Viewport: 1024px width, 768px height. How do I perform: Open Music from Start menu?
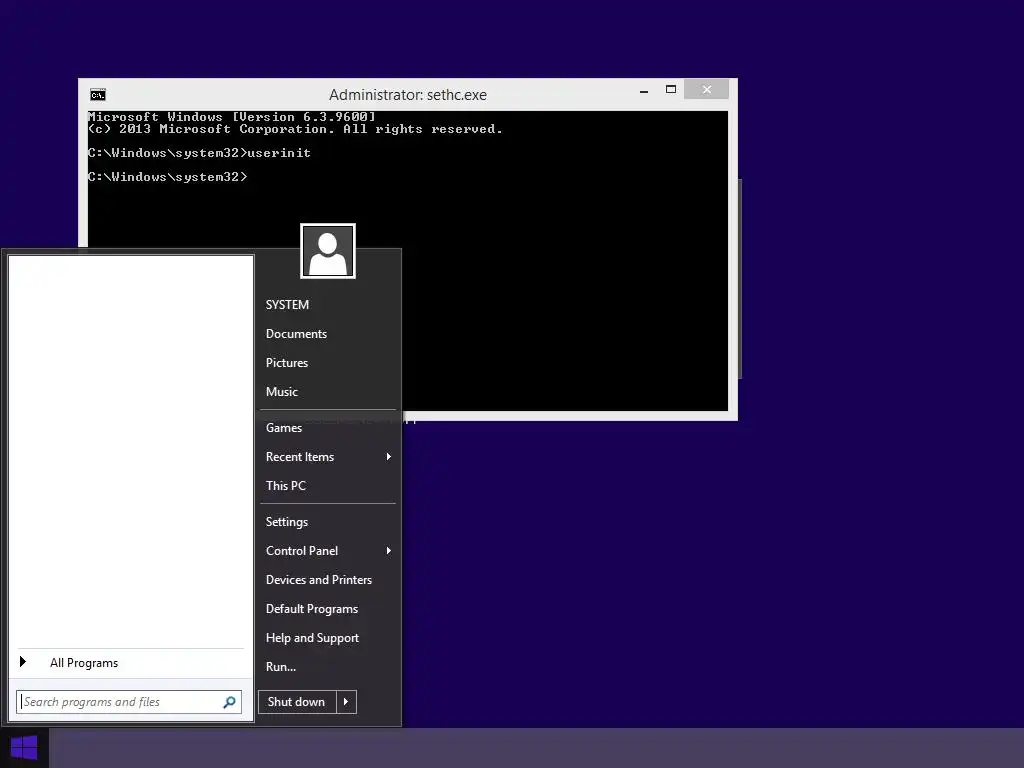pos(281,392)
